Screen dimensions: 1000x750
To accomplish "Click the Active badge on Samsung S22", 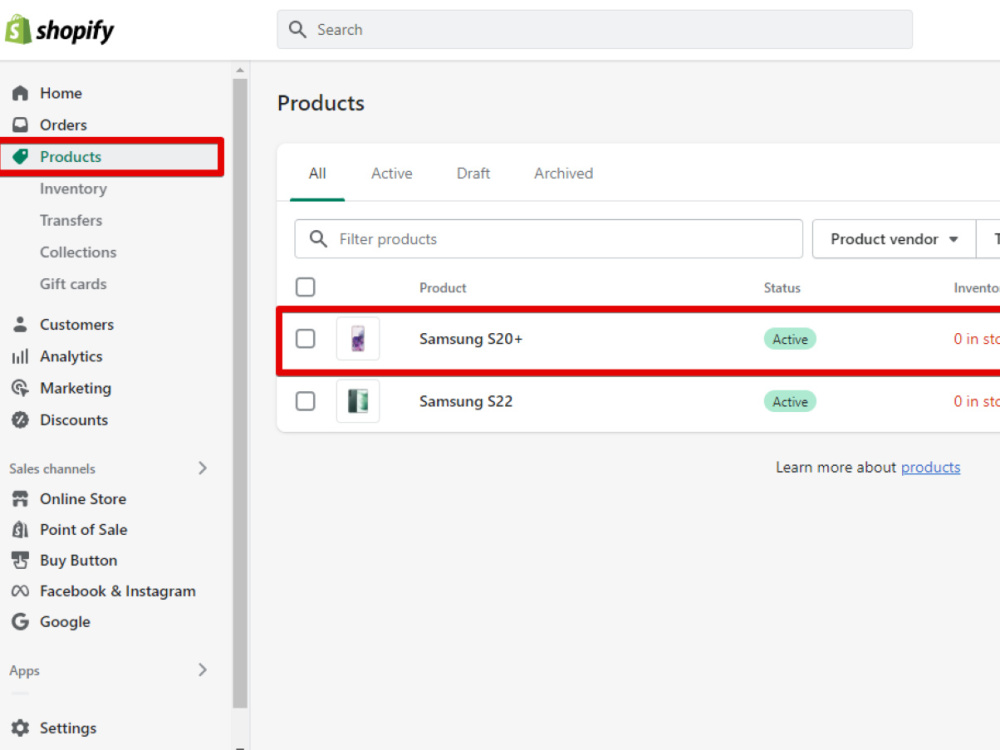I will pos(790,402).
